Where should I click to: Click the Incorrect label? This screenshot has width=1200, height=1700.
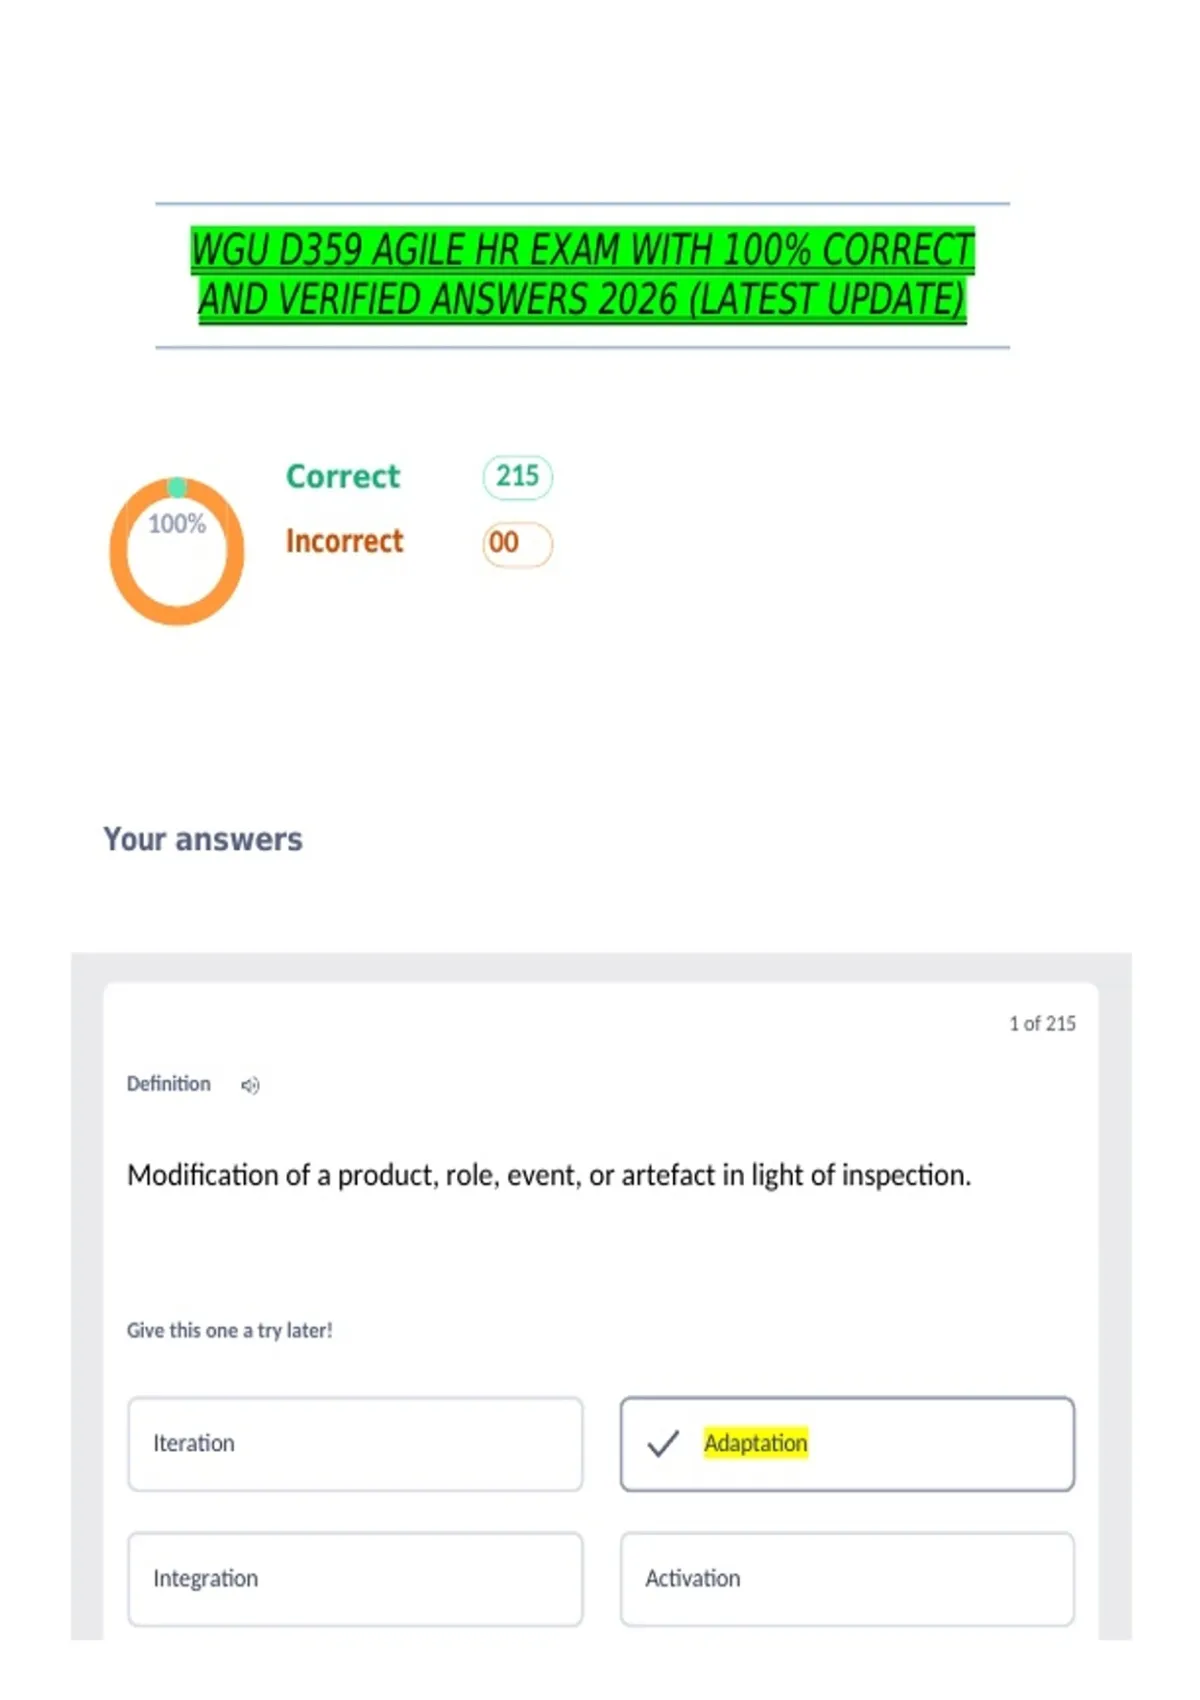[345, 541]
